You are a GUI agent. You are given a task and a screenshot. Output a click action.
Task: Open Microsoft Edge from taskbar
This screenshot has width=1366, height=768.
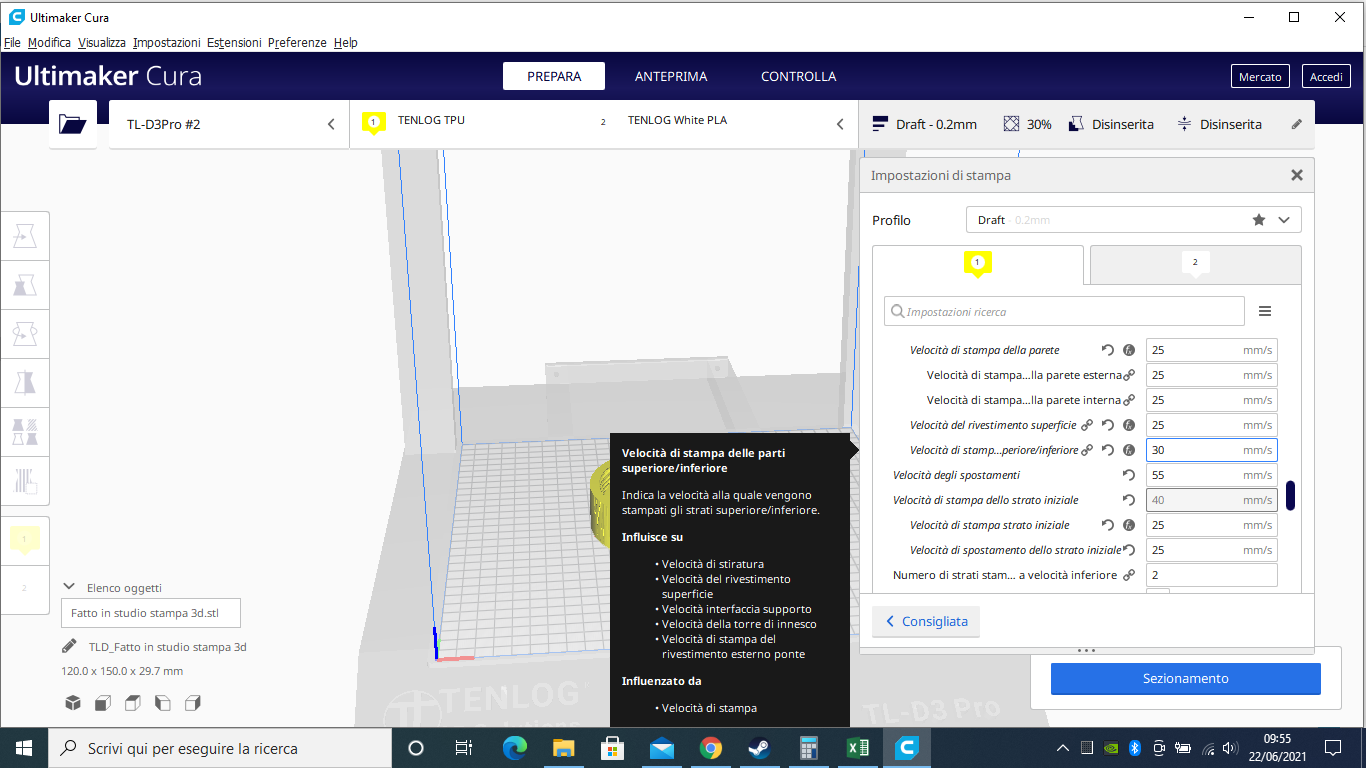click(514, 747)
